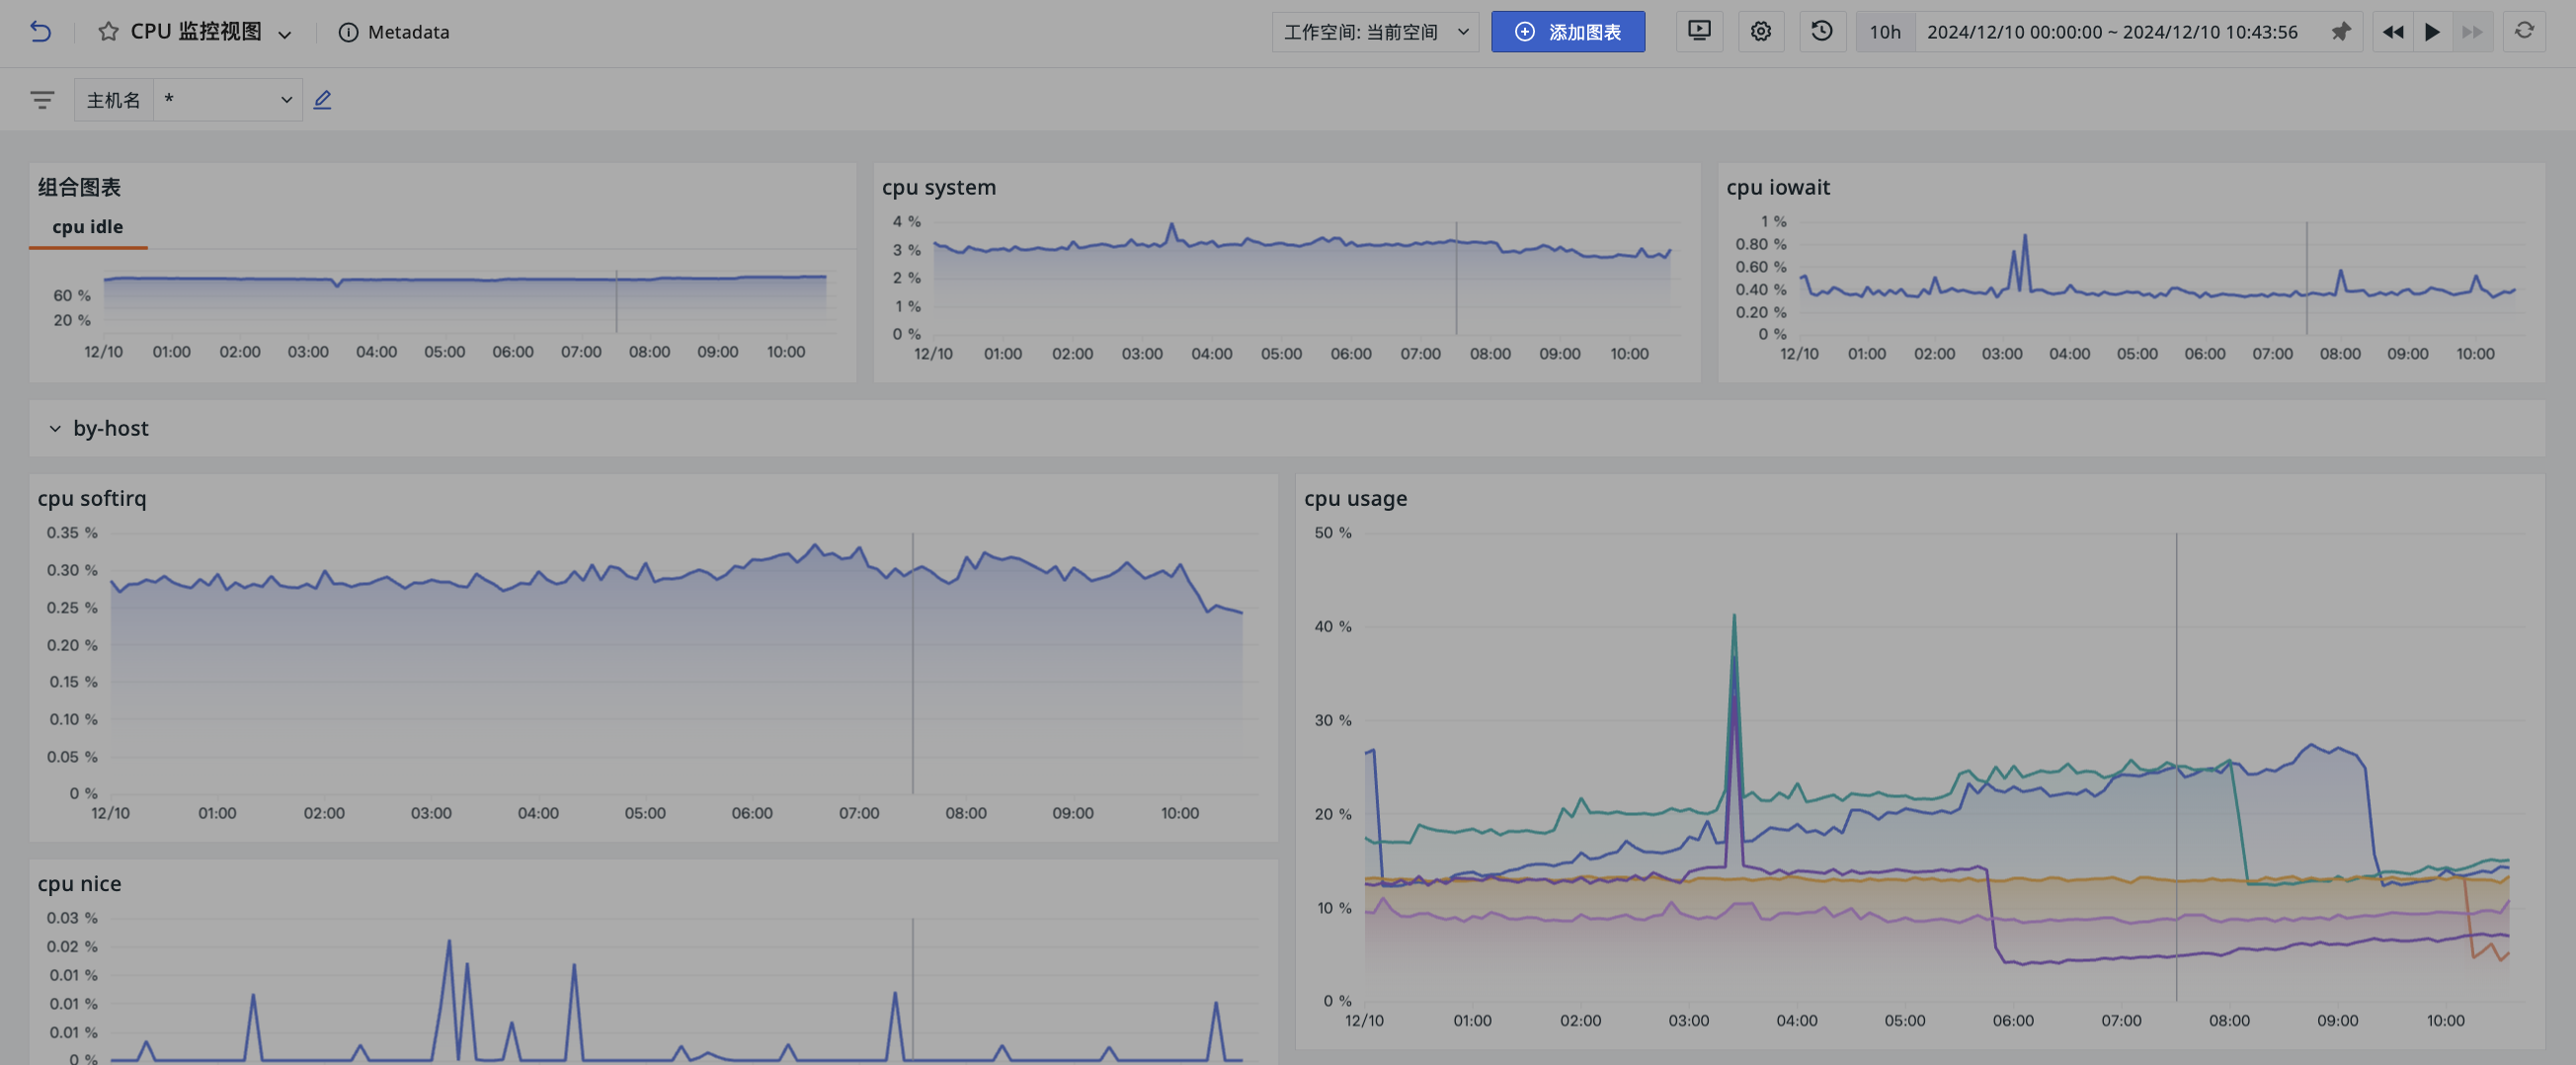Click the date range time field
Viewport: 2576px width, 1065px height.
click(2112, 32)
